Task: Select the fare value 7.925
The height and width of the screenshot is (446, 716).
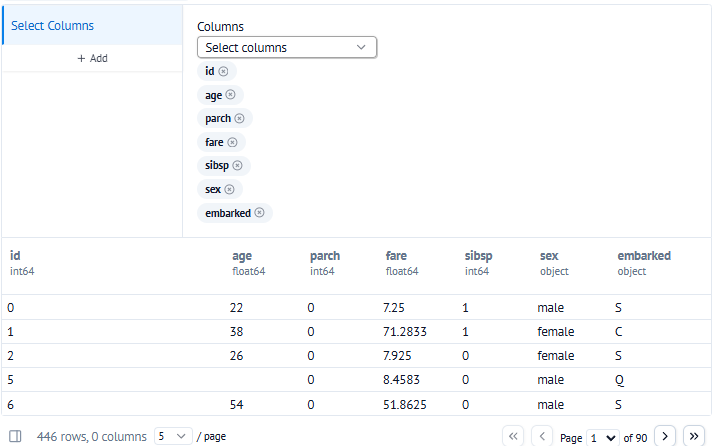Action: (397, 356)
